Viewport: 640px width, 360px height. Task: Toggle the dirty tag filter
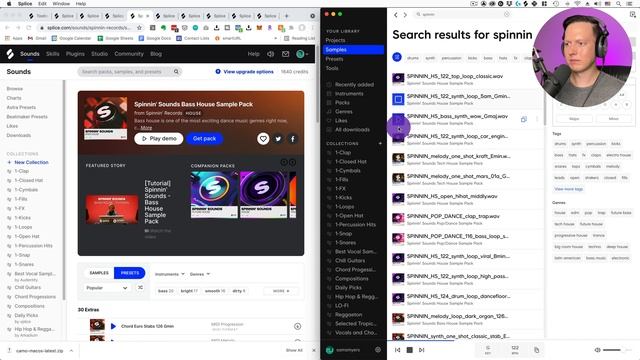coord(239,291)
